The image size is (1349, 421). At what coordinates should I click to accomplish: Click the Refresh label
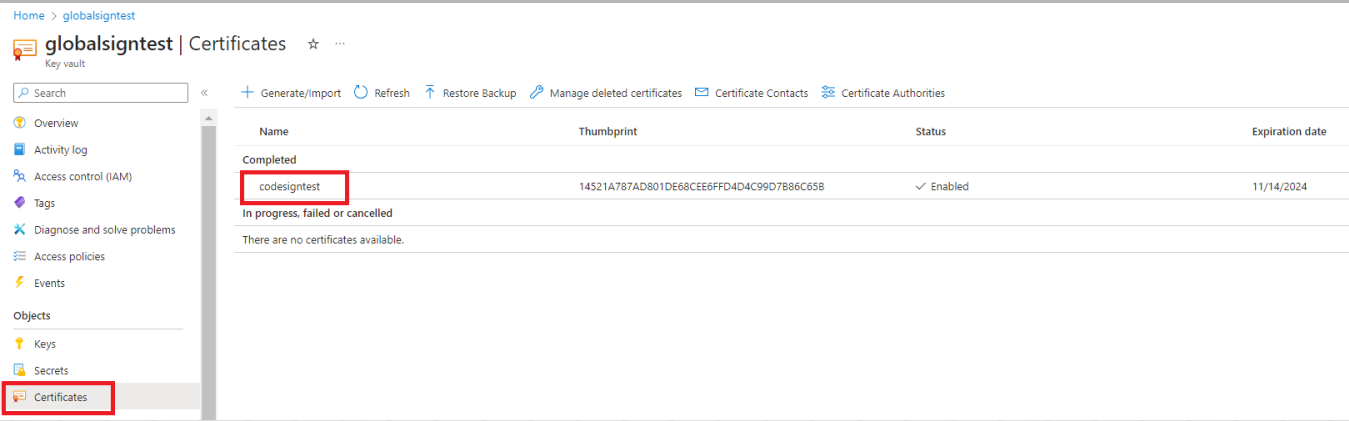(x=392, y=93)
